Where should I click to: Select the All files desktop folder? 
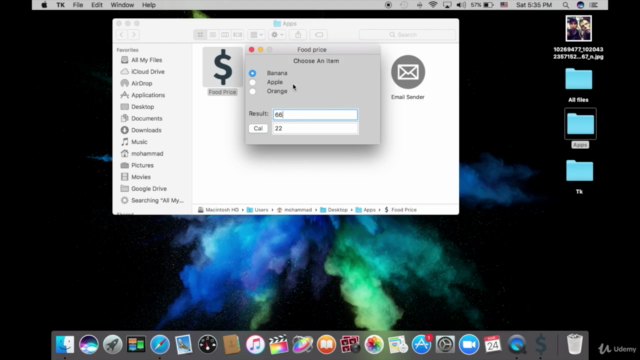(x=578, y=79)
